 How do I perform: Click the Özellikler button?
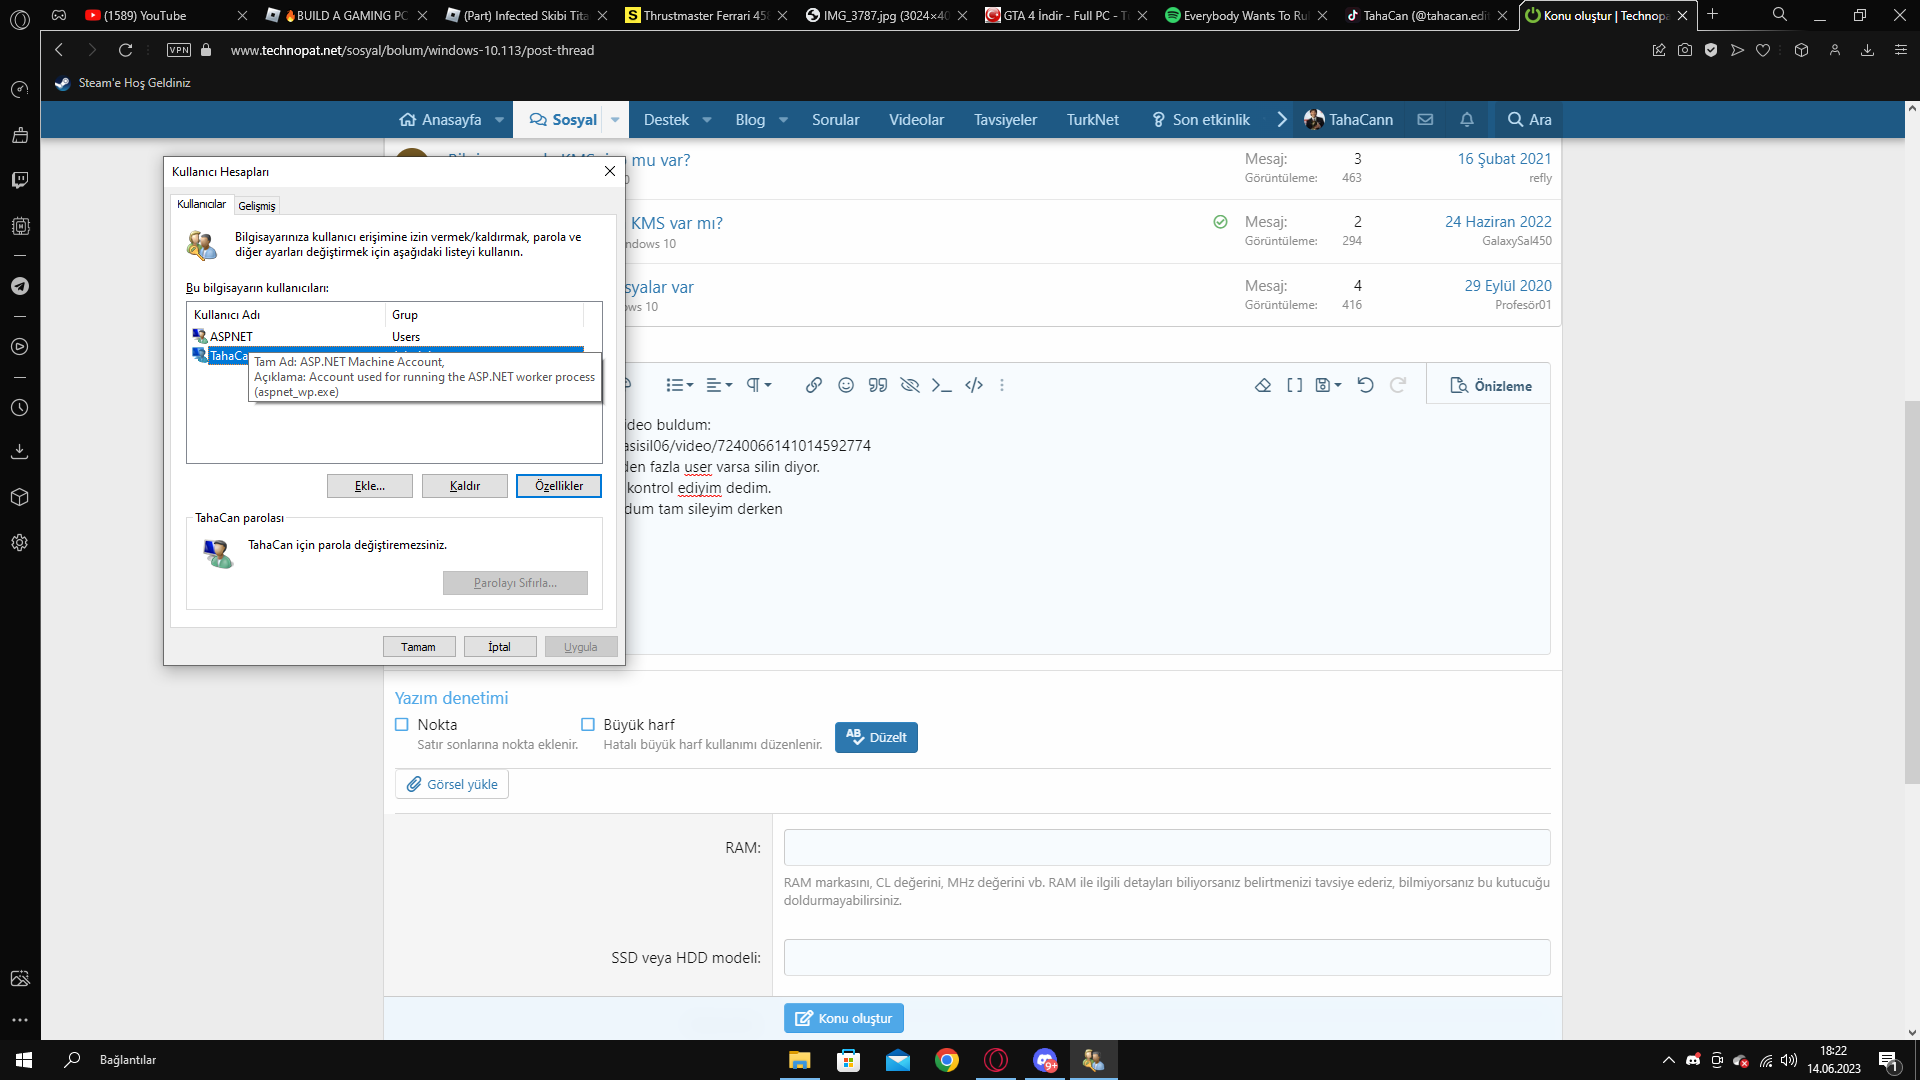tap(558, 486)
